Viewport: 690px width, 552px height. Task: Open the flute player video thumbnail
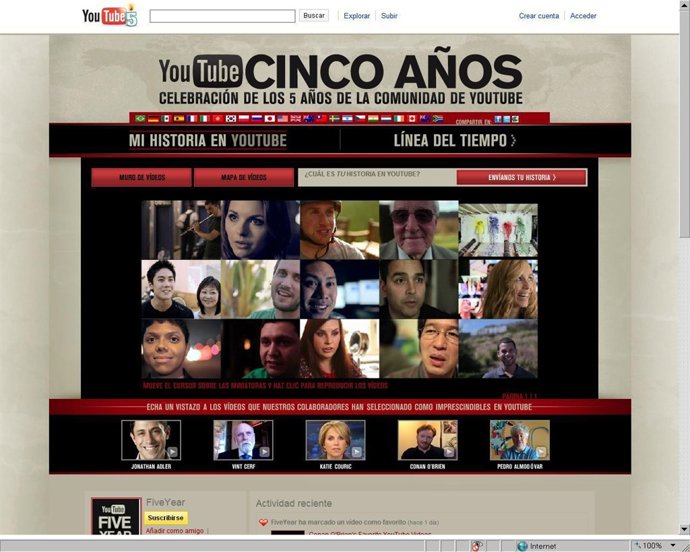181,230
